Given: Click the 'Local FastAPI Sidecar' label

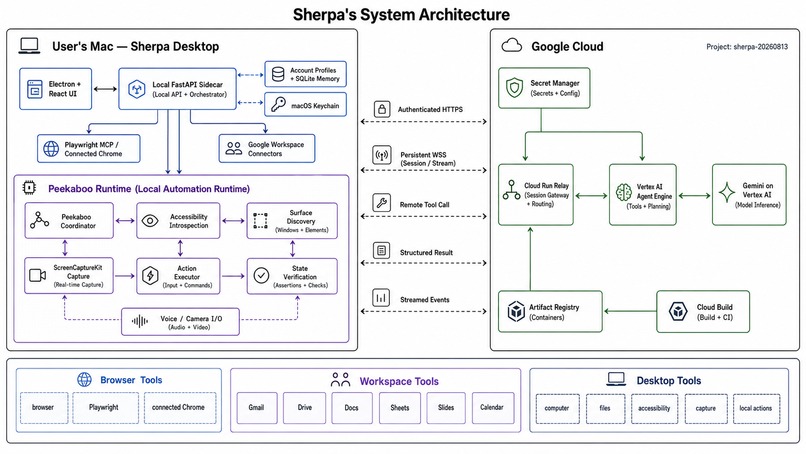Looking at the screenshot, I should point(188,84).
